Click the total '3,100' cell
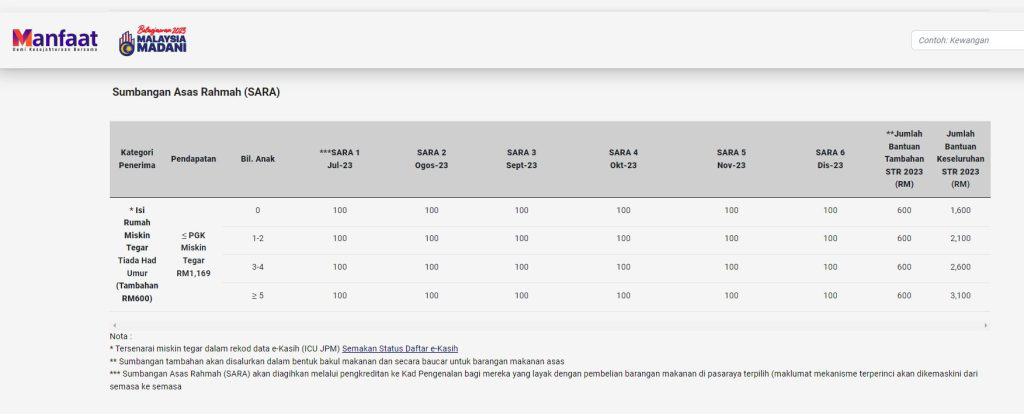Image resolution: width=1024 pixels, height=418 pixels. (960, 295)
